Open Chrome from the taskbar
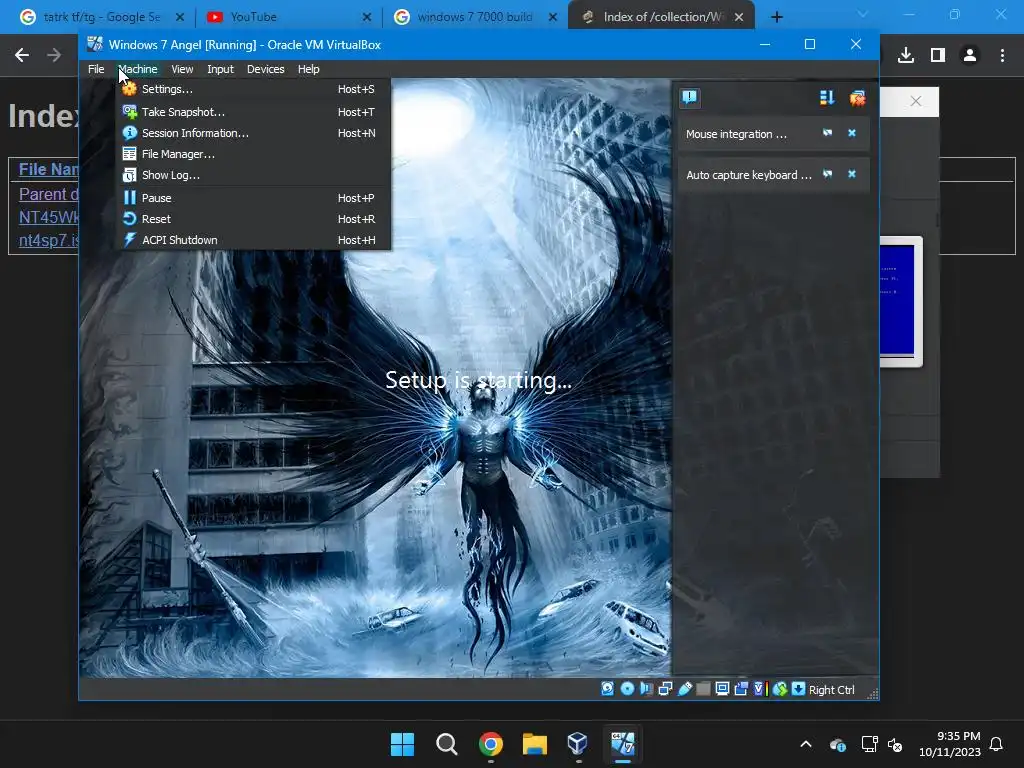 coord(490,744)
